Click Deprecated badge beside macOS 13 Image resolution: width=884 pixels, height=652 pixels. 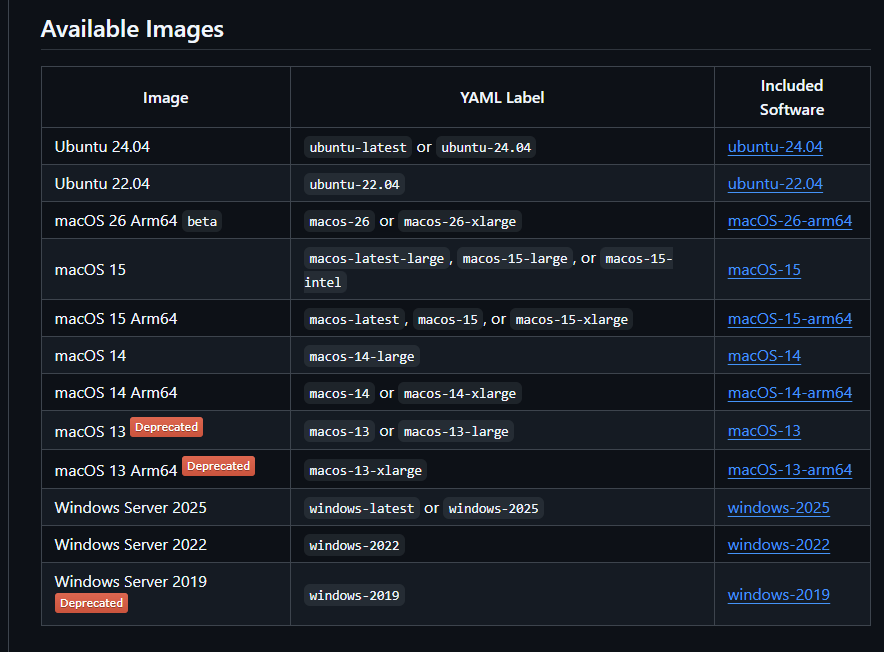pos(166,427)
